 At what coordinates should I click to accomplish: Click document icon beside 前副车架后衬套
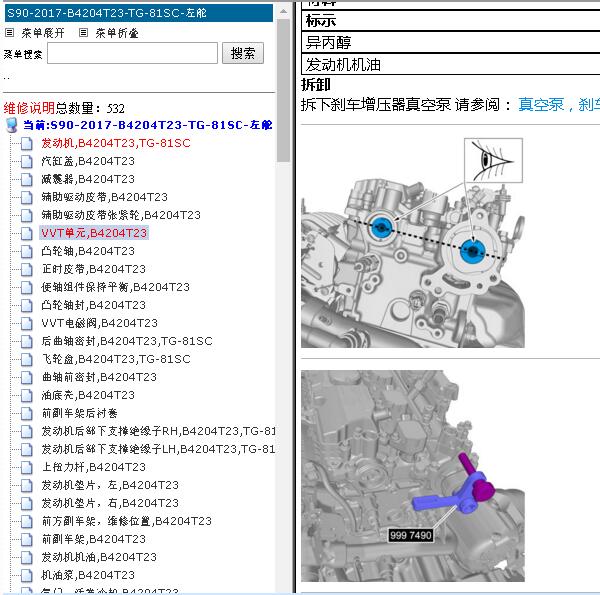pos(26,414)
